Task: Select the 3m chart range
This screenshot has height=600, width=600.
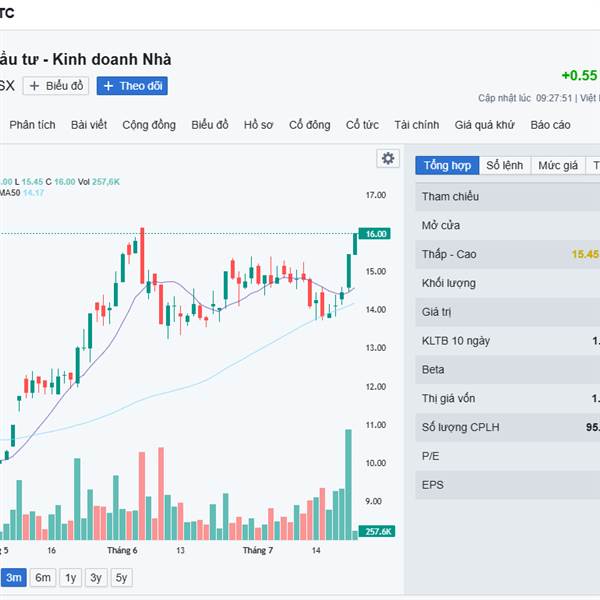Action: pos(14,577)
